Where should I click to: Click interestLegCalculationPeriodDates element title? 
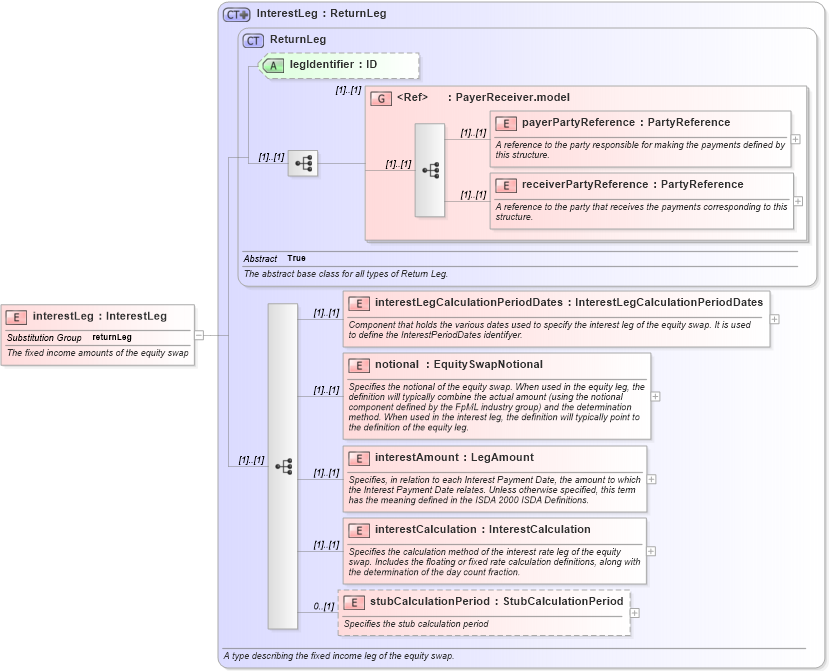(569, 302)
